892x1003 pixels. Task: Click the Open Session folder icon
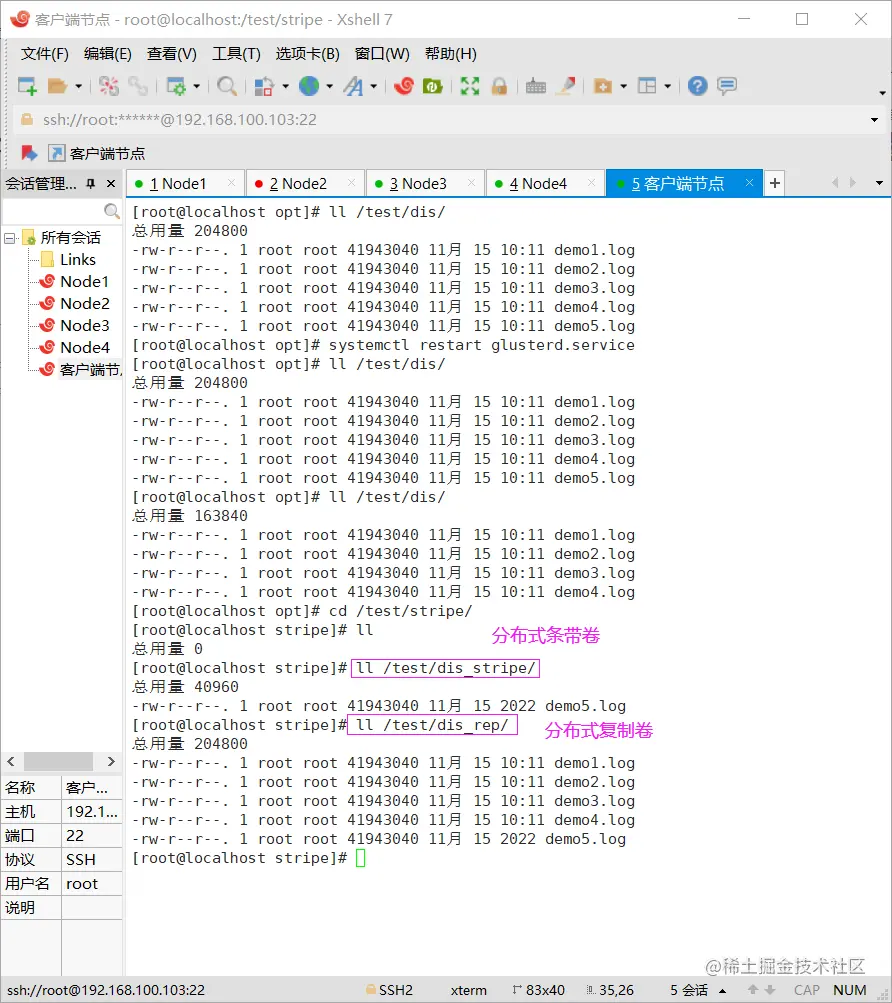pos(58,86)
